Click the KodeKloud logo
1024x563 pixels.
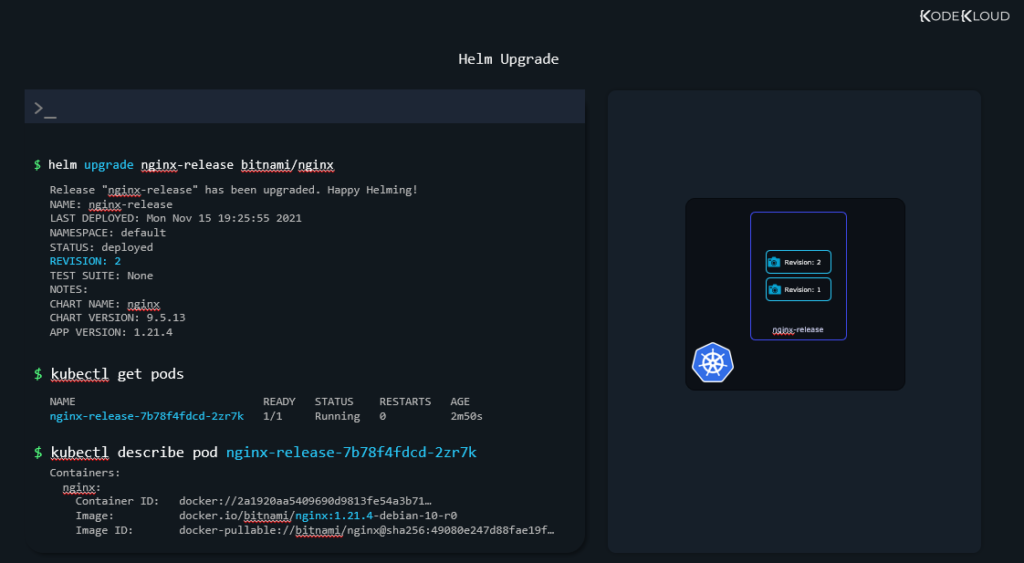(965, 16)
